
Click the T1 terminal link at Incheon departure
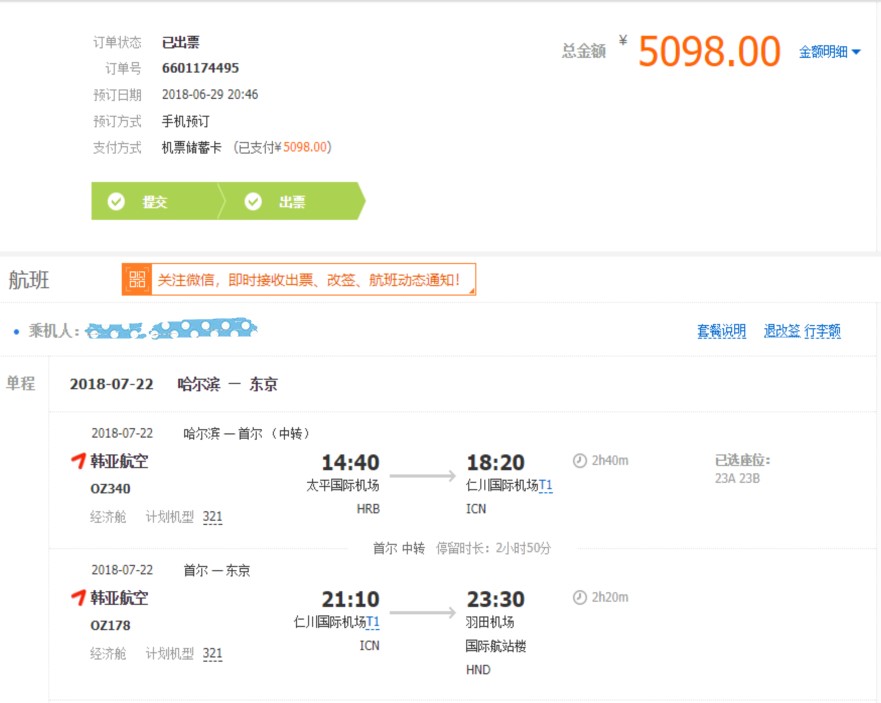tap(373, 622)
